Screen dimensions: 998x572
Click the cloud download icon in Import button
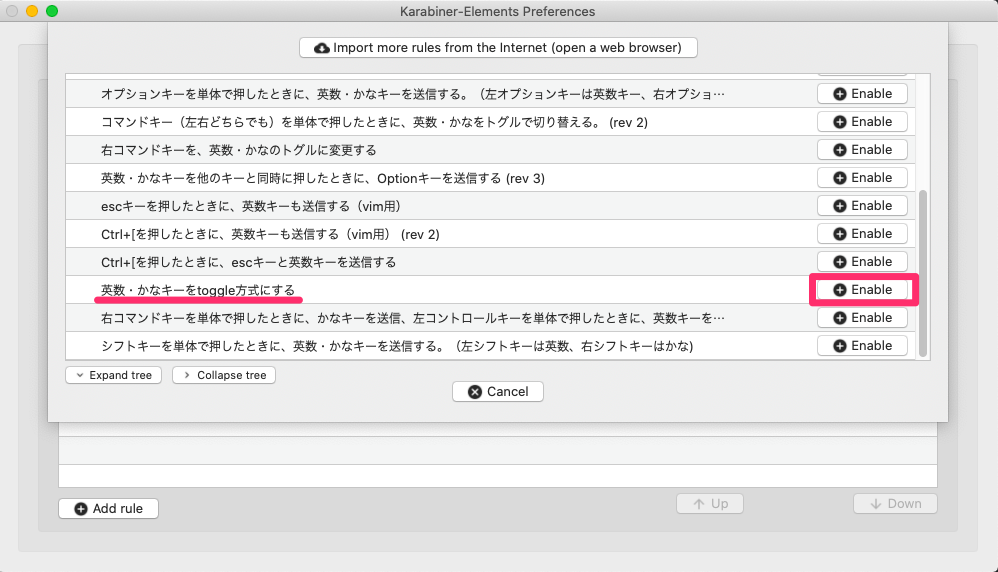click(x=322, y=48)
